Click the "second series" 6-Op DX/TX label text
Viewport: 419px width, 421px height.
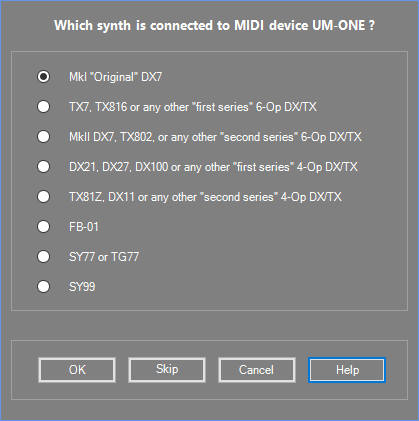pos(215,137)
